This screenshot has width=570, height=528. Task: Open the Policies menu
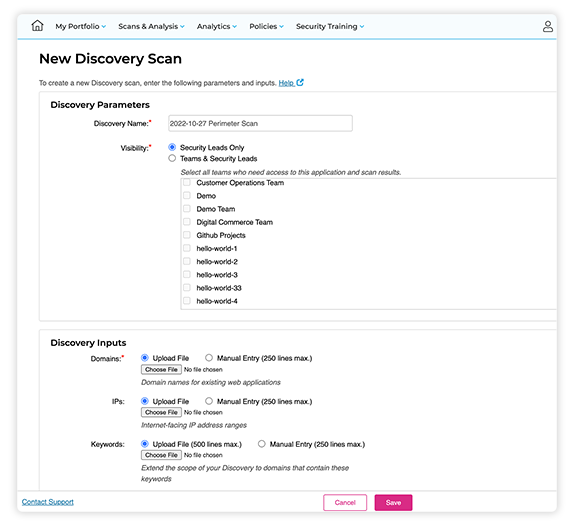click(266, 26)
